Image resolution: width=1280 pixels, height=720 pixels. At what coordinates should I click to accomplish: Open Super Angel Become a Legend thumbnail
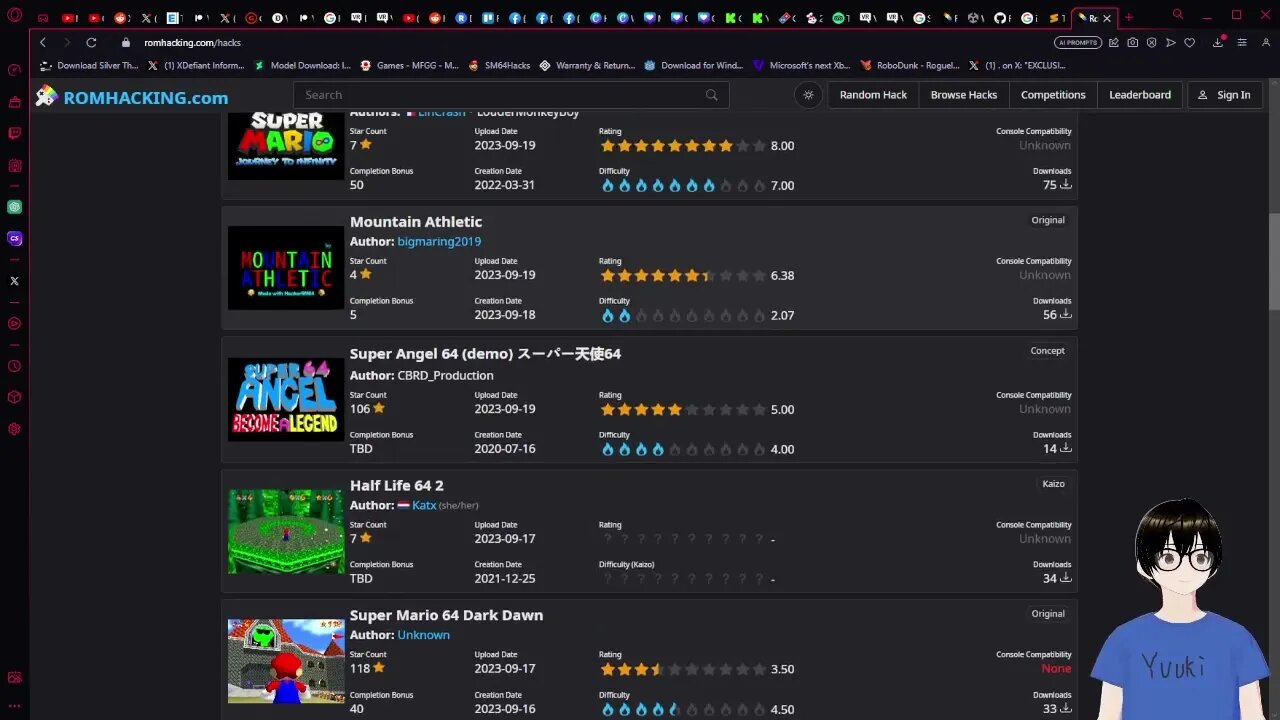286,400
